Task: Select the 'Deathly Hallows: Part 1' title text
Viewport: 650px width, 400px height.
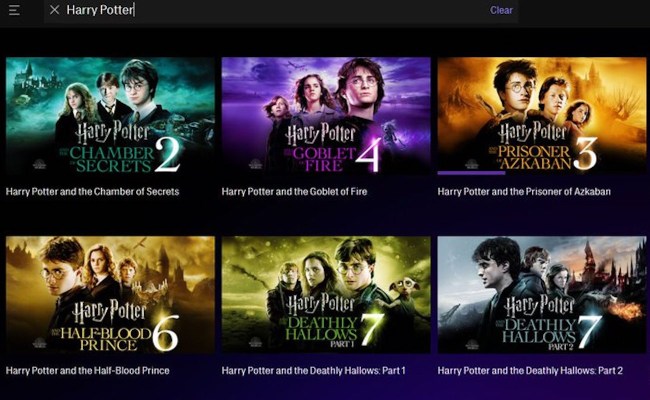Action: 314,370
